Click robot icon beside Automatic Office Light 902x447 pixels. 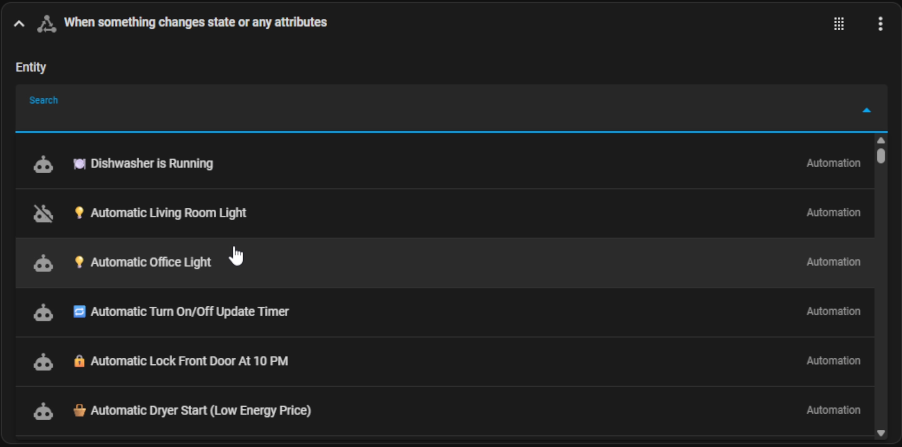click(43, 263)
